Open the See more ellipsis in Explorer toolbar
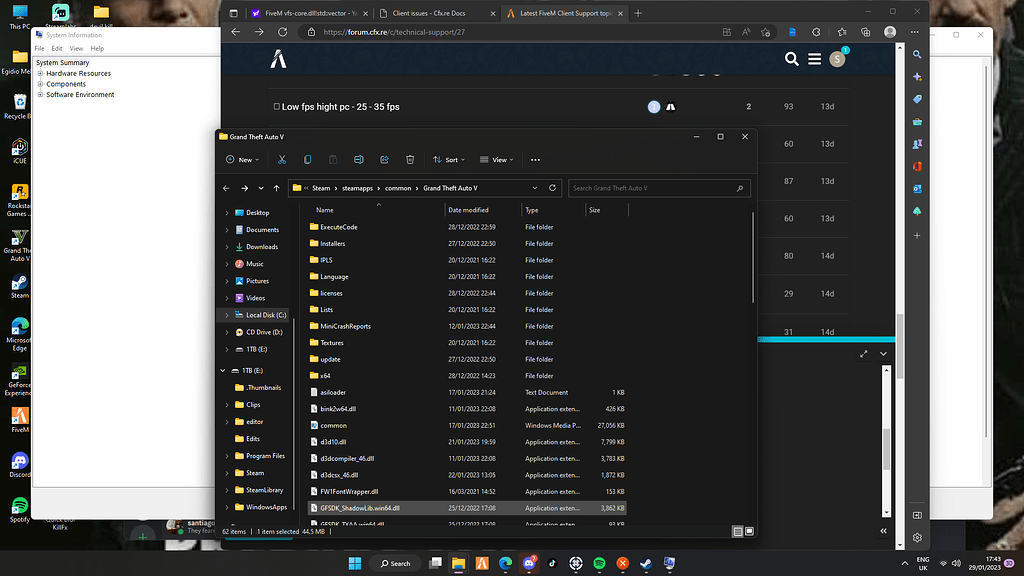This screenshot has width=1024, height=576. coord(536,159)
